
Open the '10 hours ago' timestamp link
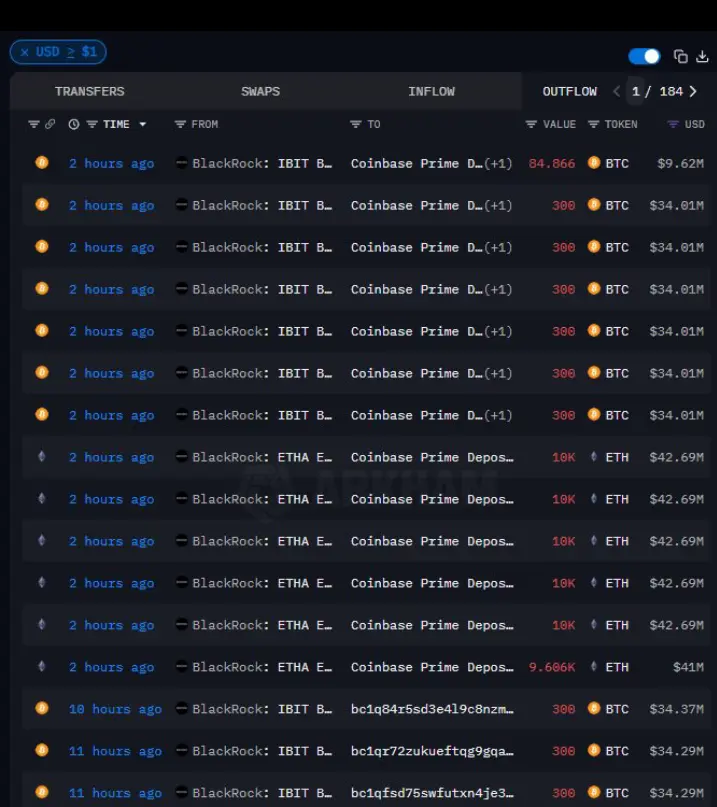pos(115,709)
